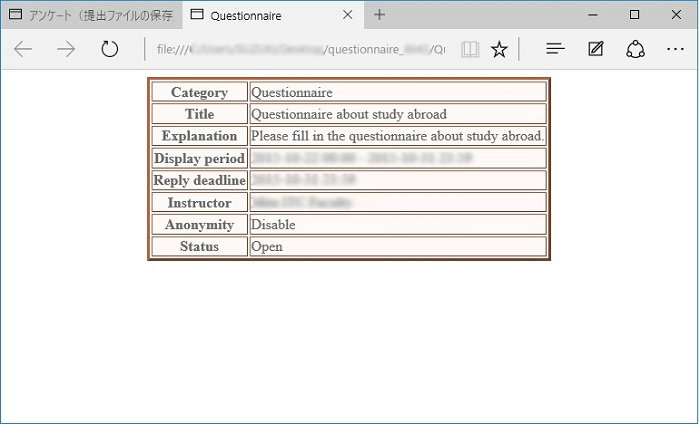
Task: Click the Anonymity value 'Disable'
Action: [x=271, y=224]
